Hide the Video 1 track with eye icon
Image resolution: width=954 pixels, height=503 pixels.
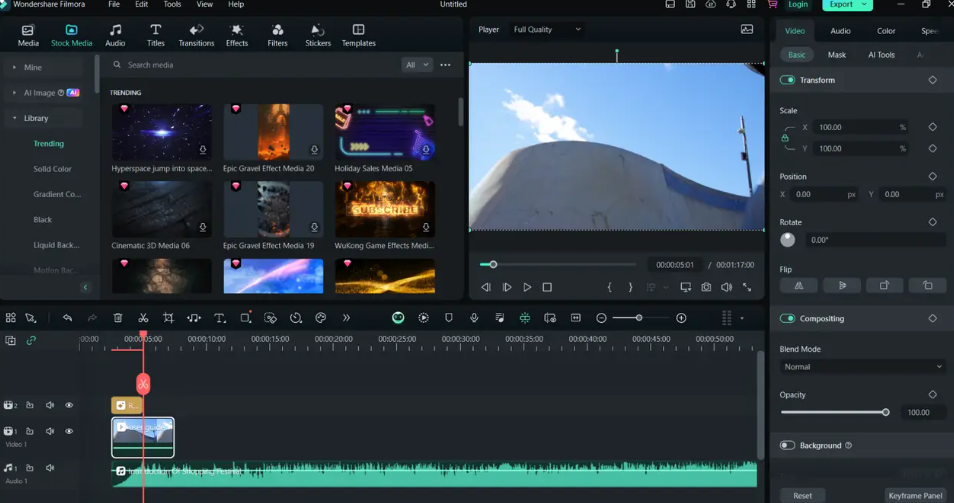(x=69, y=432)
